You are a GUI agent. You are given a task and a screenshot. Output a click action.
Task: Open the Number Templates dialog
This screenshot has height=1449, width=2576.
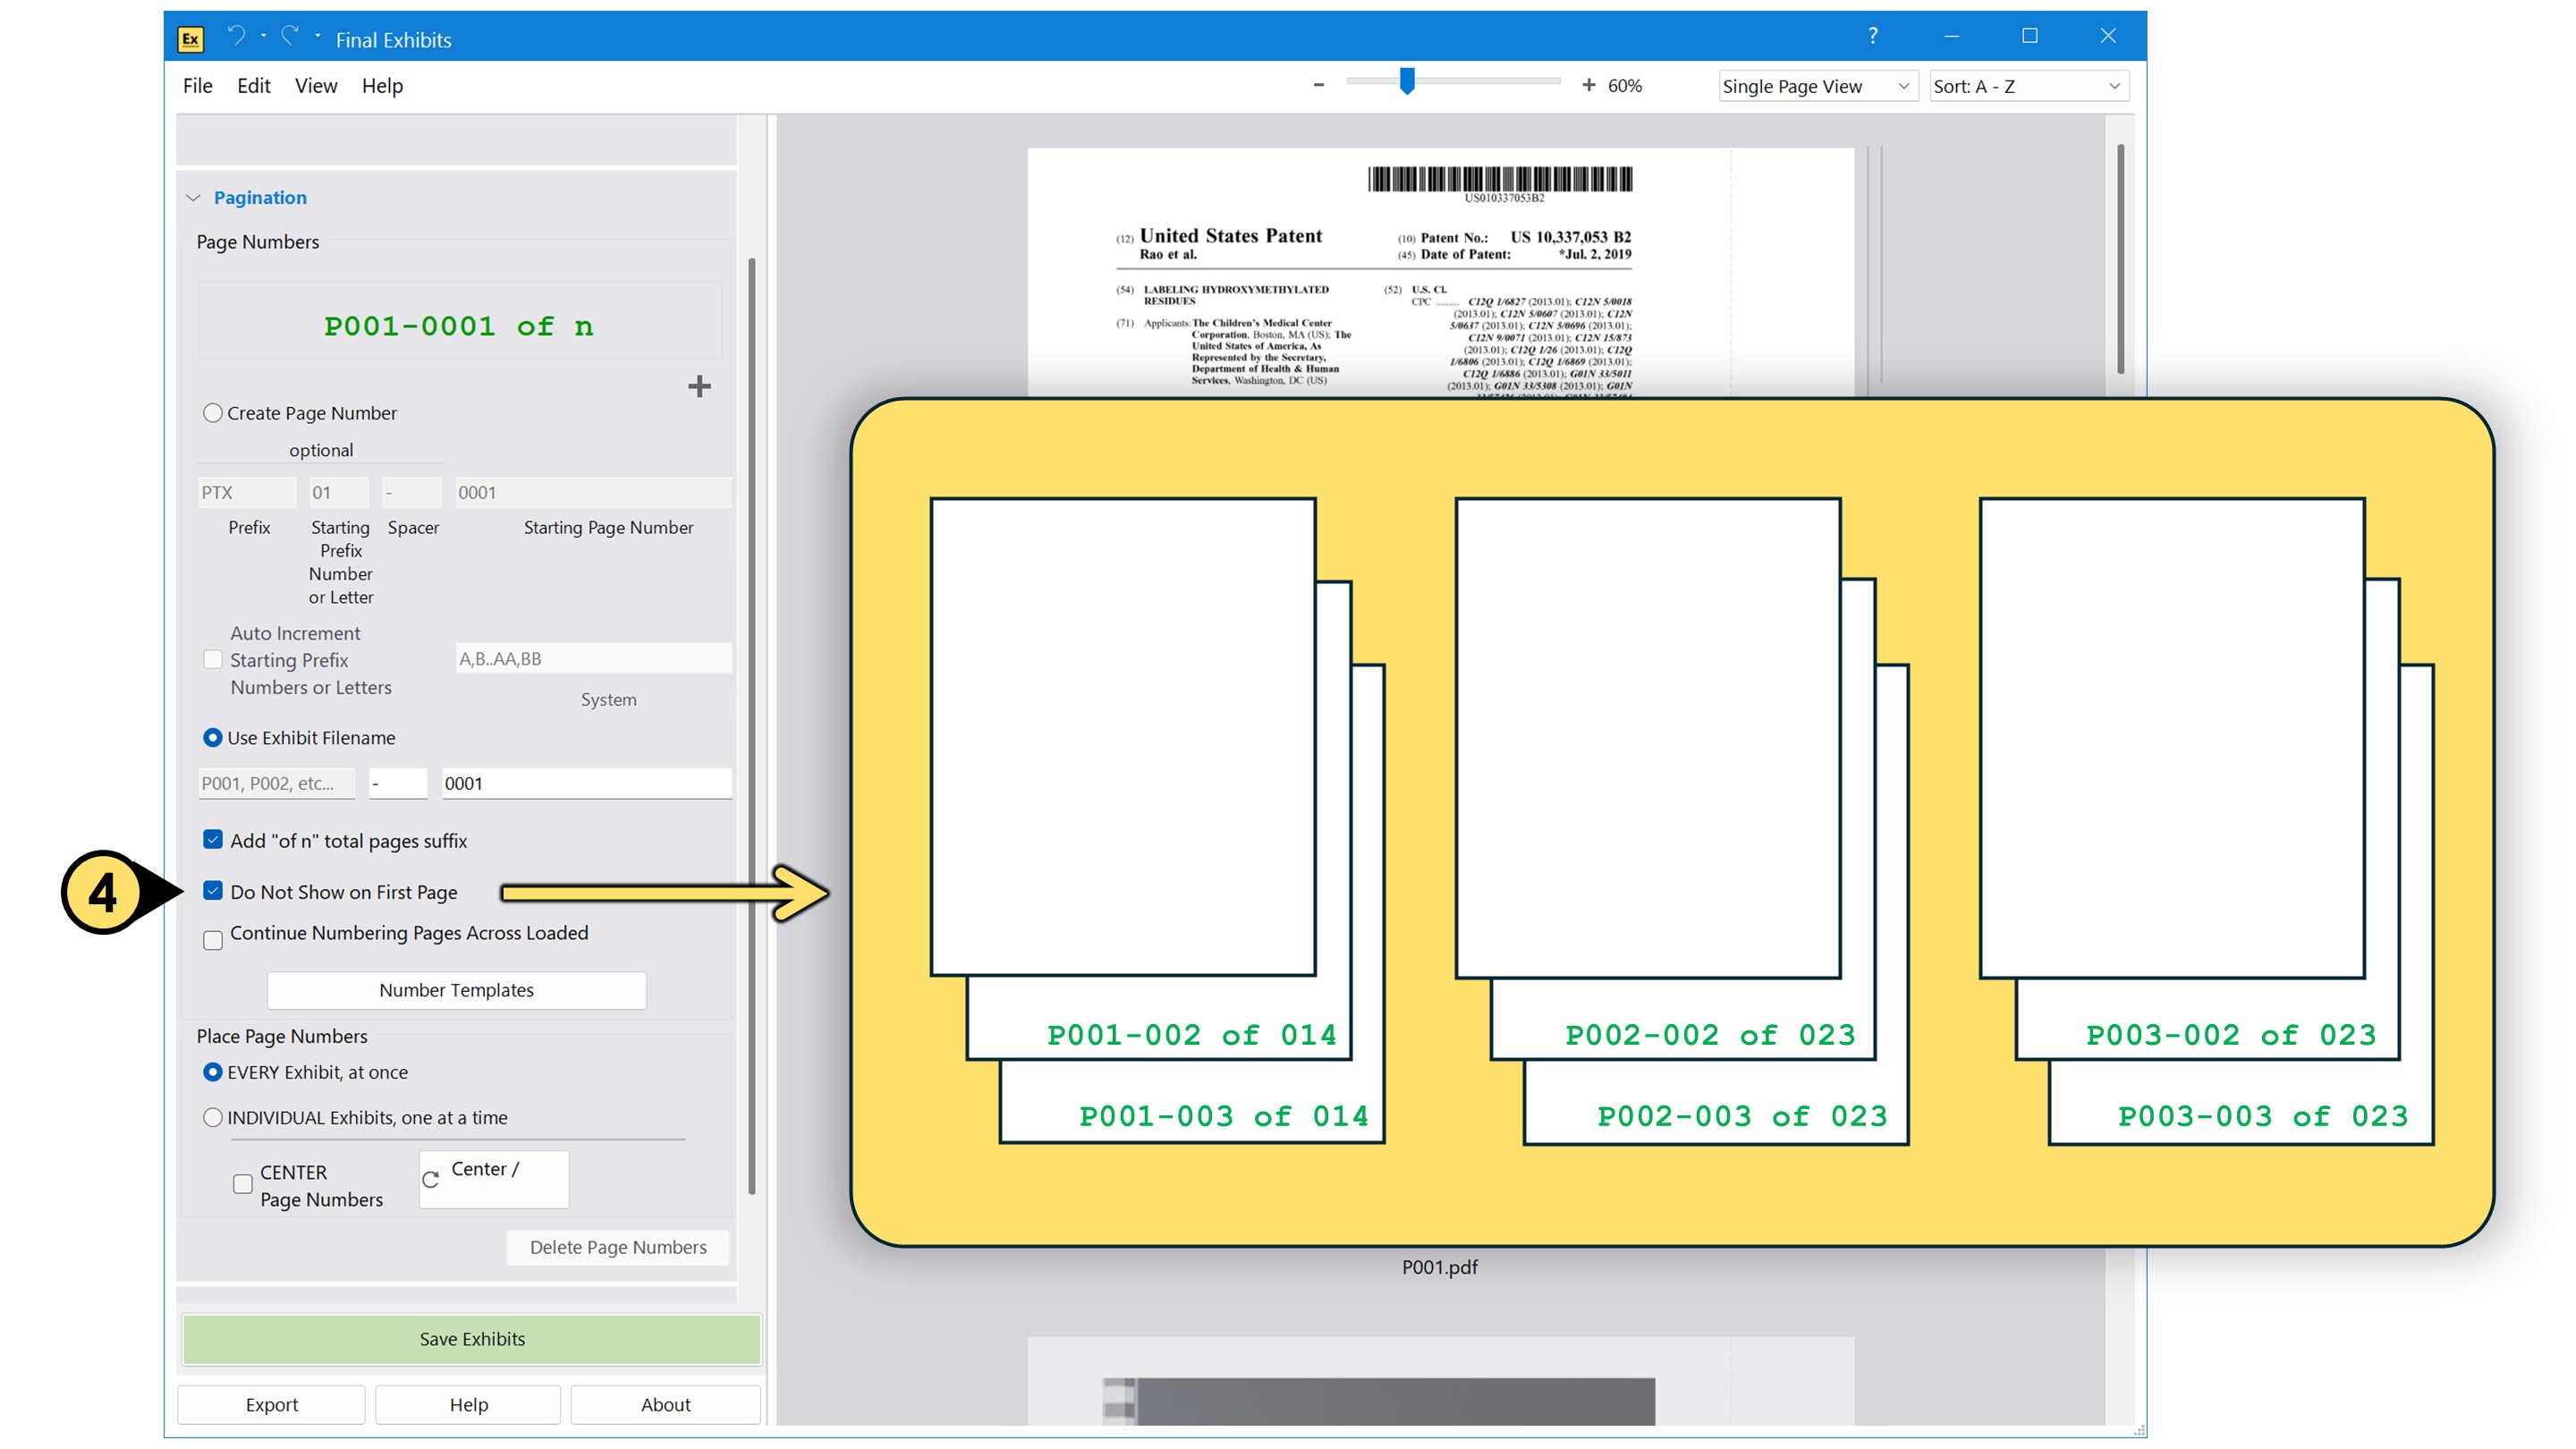pyautogui.click(x=456, y=990)
